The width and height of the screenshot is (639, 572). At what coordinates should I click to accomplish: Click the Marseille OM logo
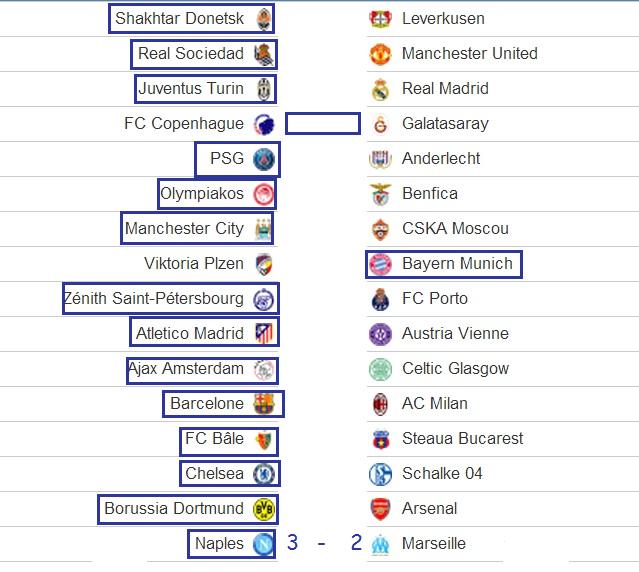coord(380,544)
